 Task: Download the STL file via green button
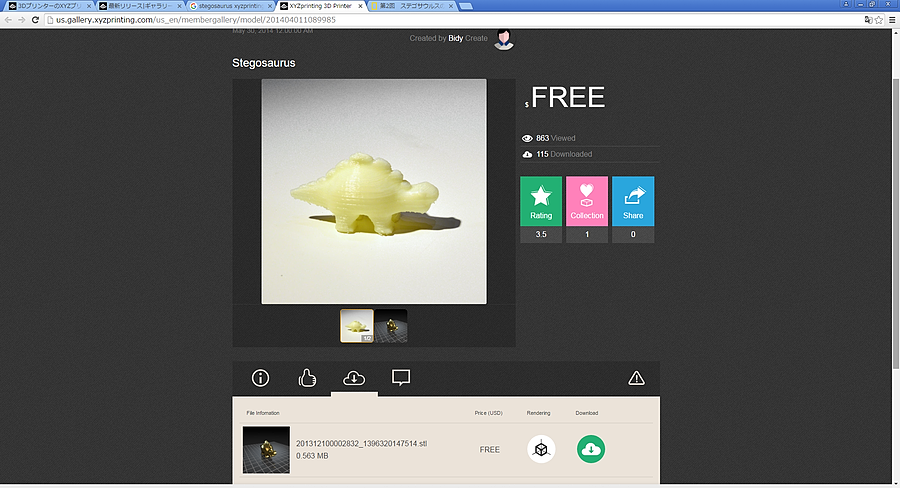click(x=591, y=449)
